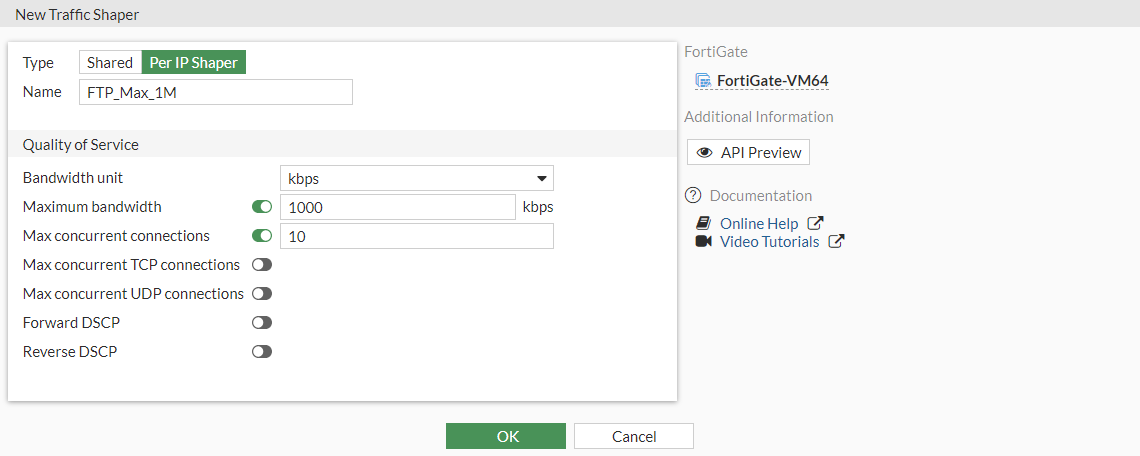Viewport: 1140px width, 456px height.
Task: Click external link icon beside Video Tutorials
Action: coord(836,242)
